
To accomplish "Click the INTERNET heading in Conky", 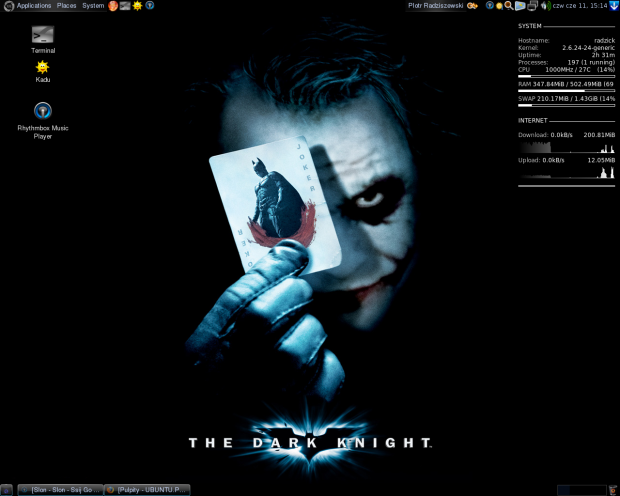I will coord(533,120).
